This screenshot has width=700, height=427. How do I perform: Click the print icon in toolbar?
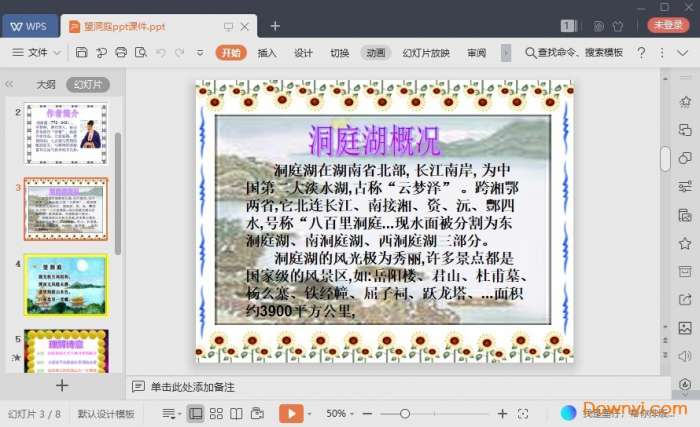point(121,53)
